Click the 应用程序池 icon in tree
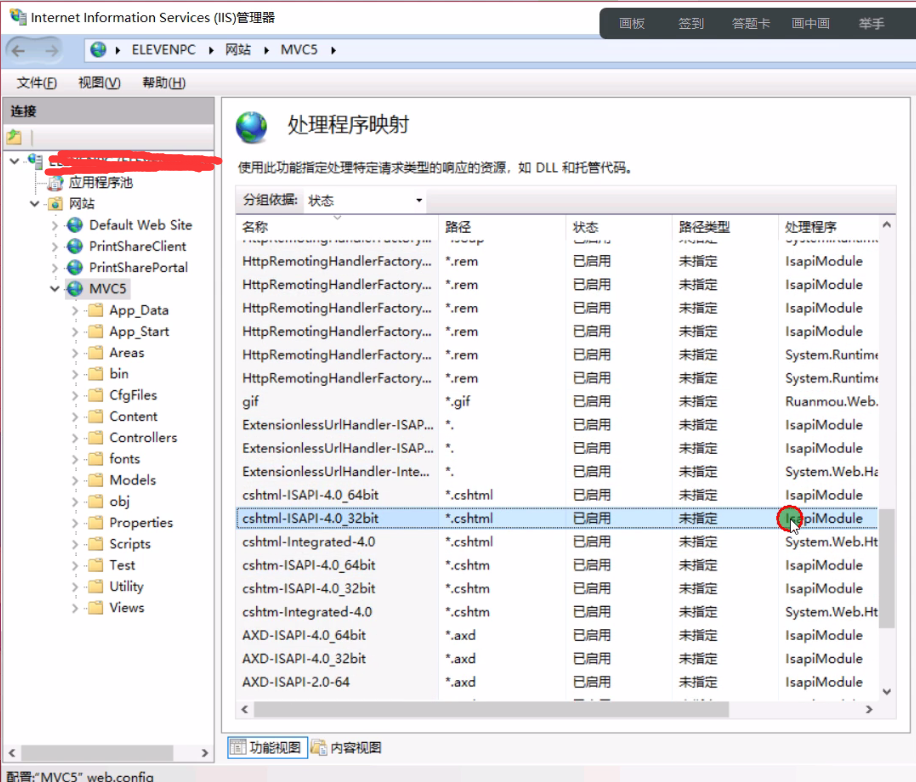 [55, 183]
